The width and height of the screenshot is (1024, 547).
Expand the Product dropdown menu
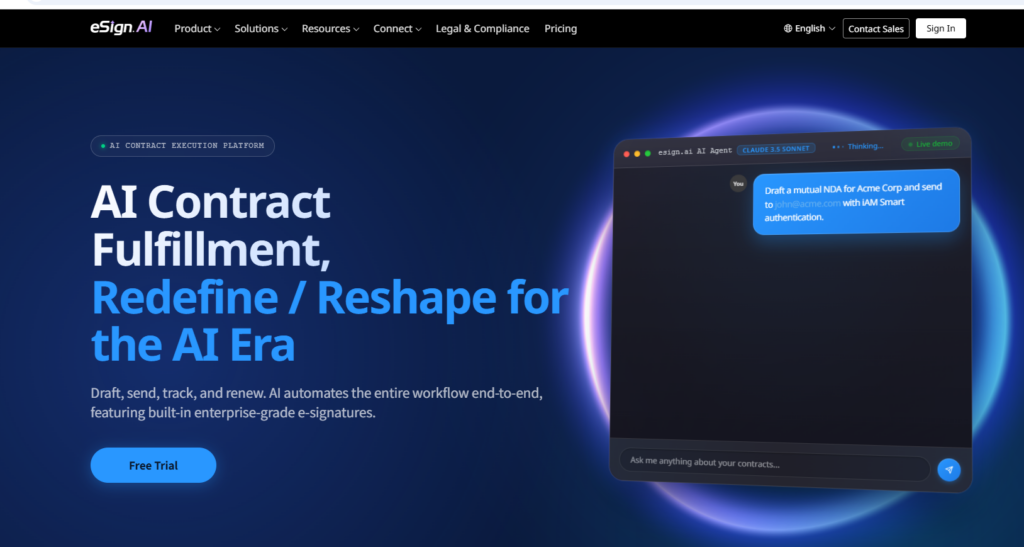click(x=197, y=29)
